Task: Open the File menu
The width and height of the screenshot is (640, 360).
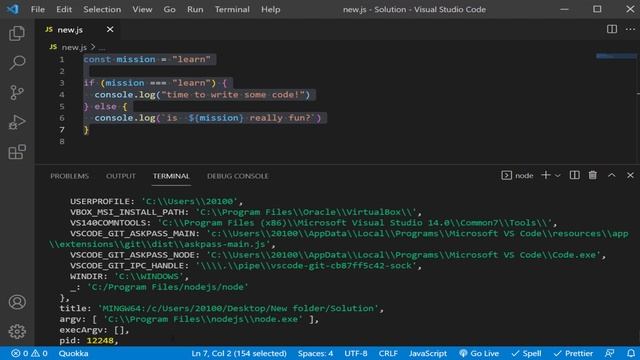Action: [38, 9]
